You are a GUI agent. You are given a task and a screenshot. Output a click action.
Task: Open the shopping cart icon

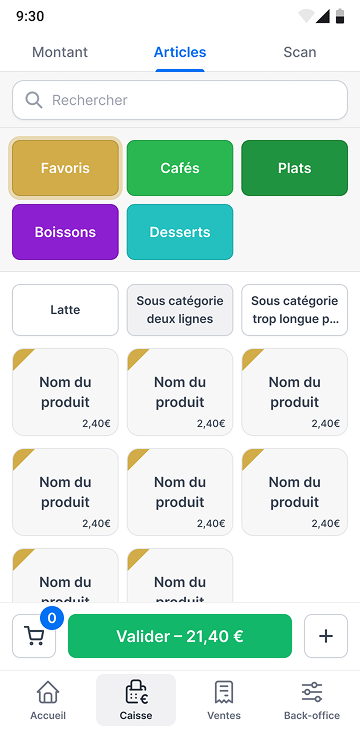34,636
